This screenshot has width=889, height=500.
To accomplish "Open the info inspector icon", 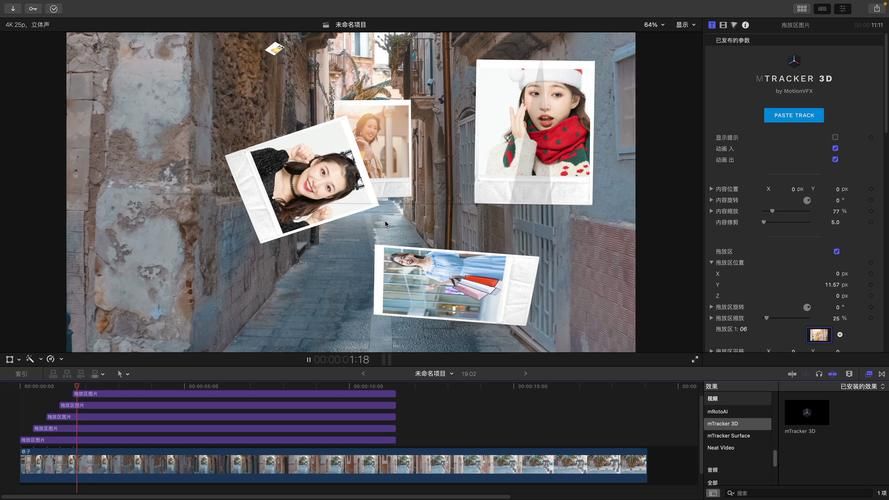I will [x=745, y=25].
